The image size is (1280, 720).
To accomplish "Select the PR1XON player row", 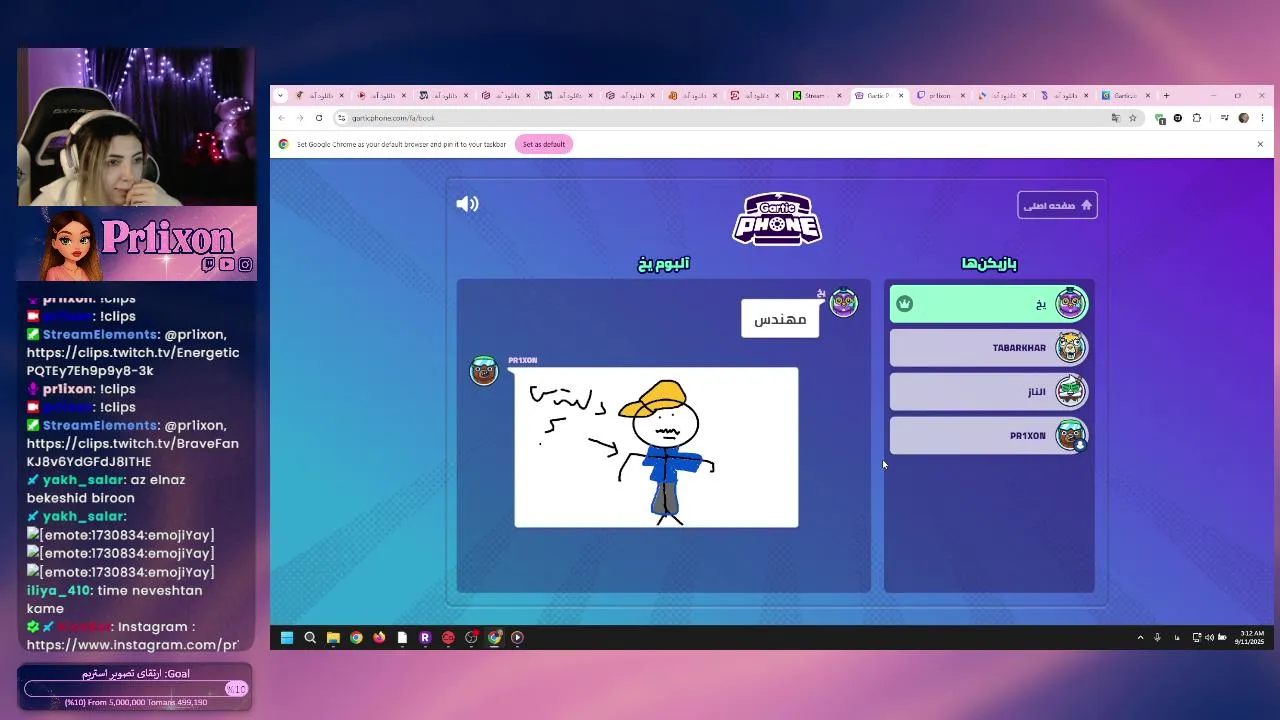I will [x=989, y=436].
